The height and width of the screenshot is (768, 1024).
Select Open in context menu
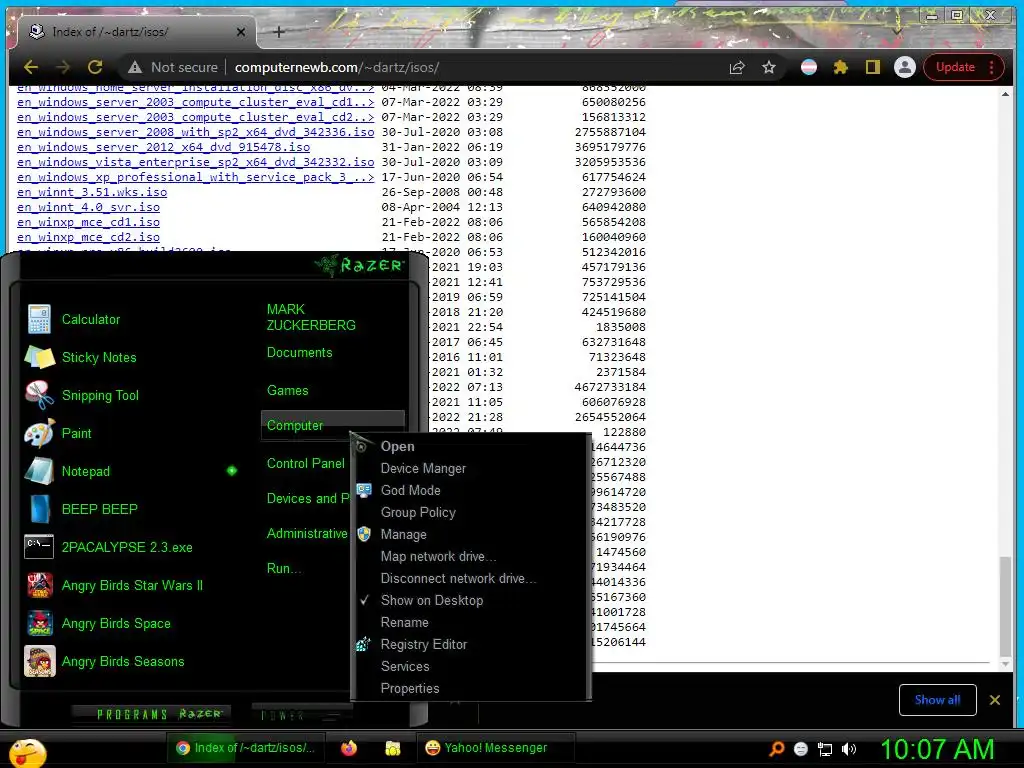pos(398,446)
